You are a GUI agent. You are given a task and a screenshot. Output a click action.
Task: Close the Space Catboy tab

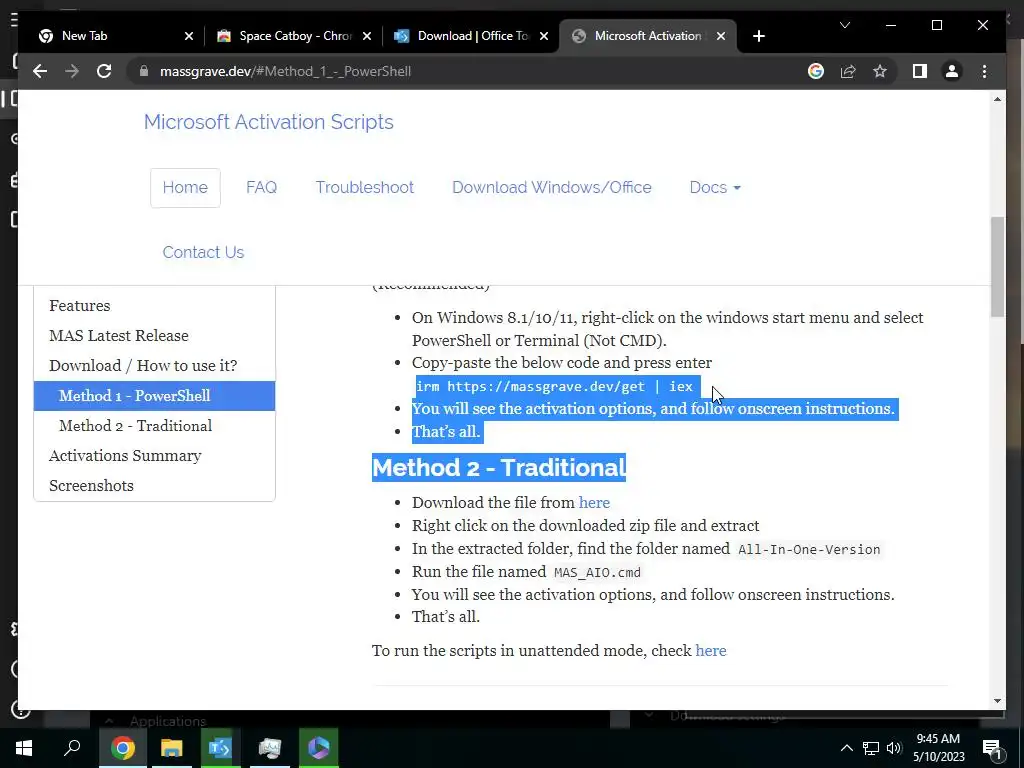tap(367, 36)
